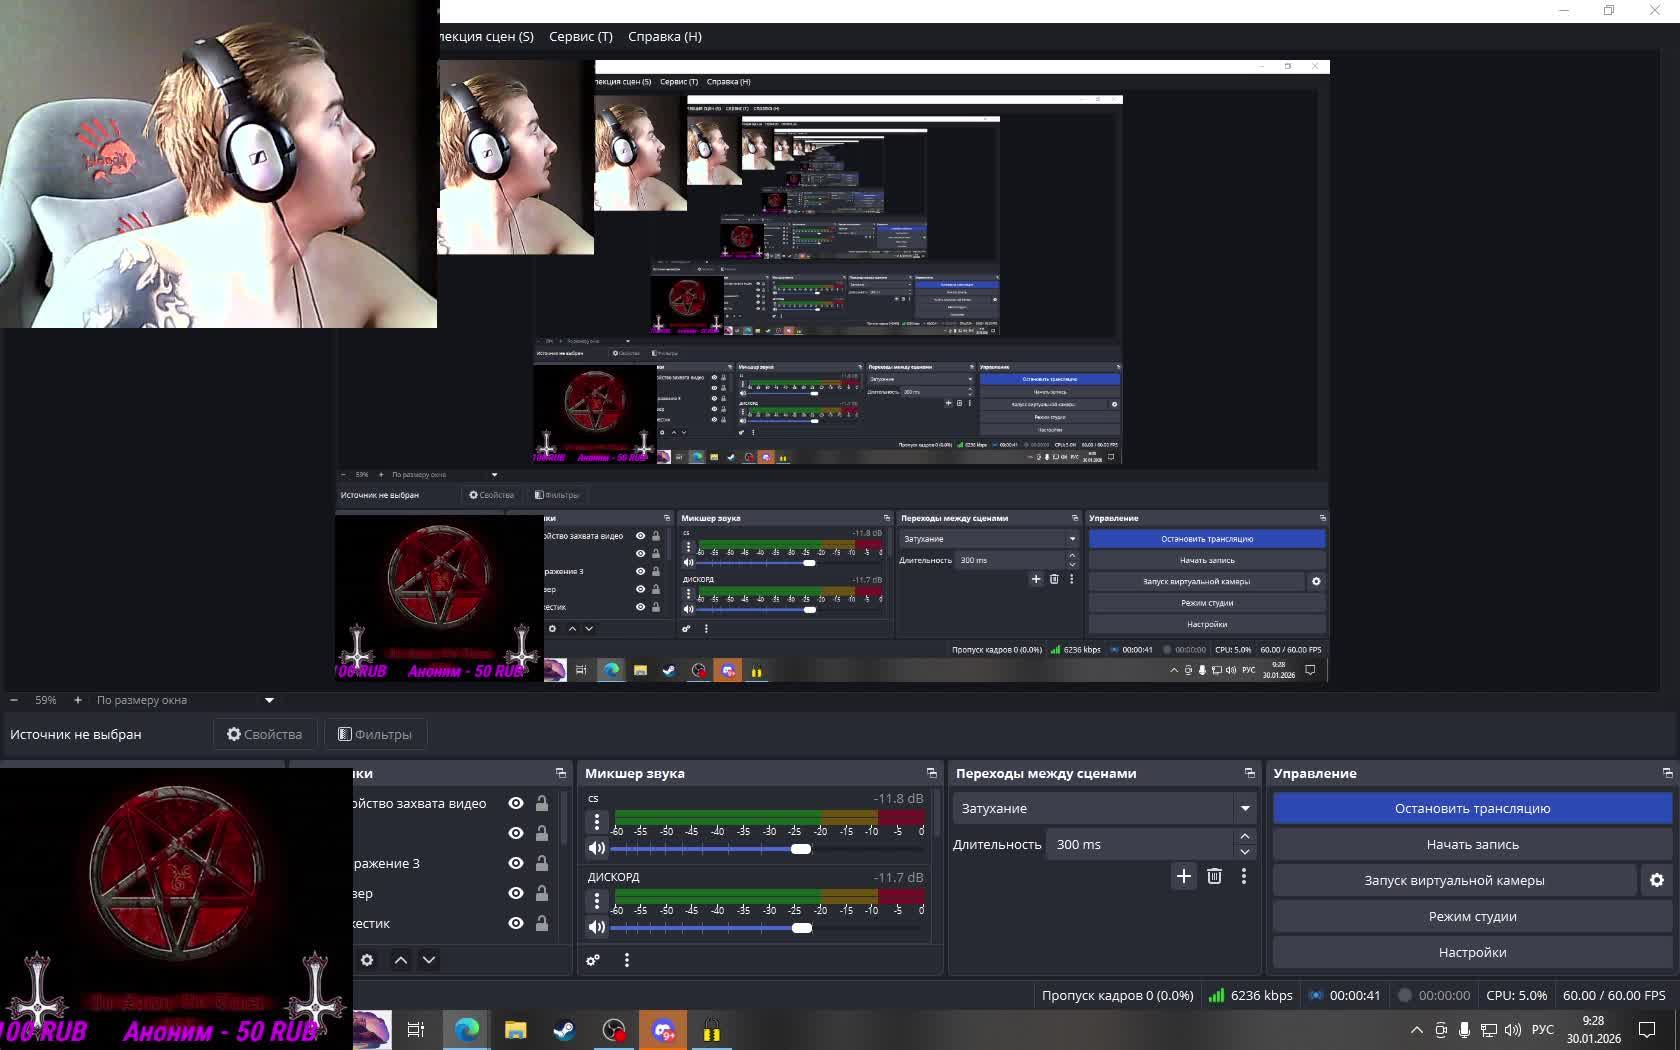The width and height of the screenshot is (1680, 1050).
Task: Click the camera-in-use tray indicator
Action: [x=1441, y=1030]
